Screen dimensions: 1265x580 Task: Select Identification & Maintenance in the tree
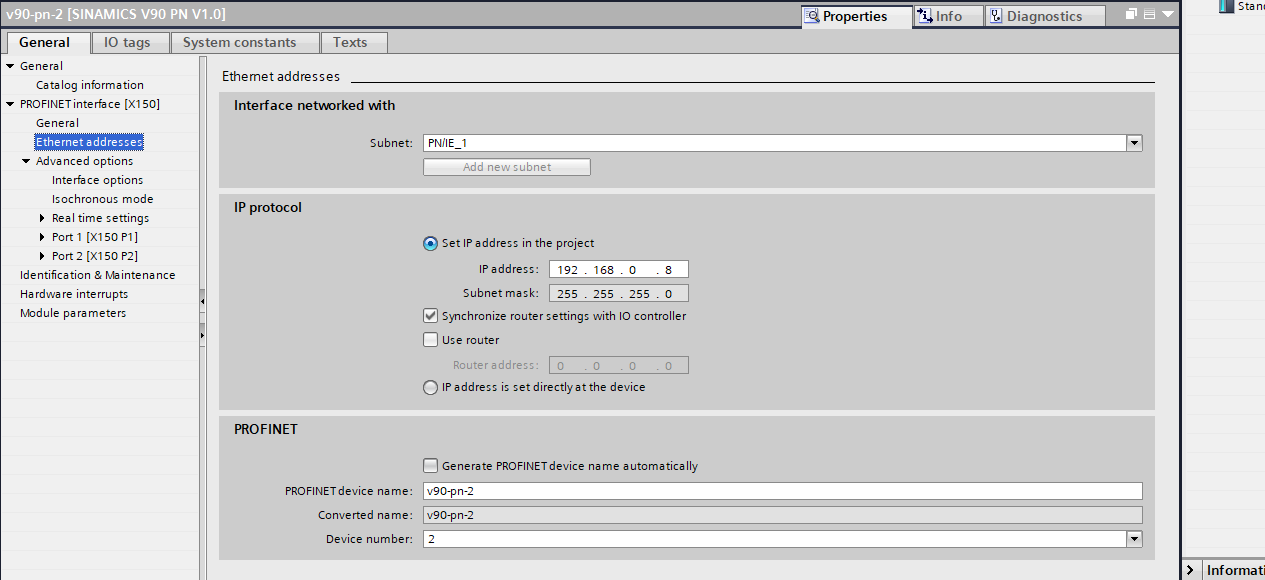click(x=97, y=275)
